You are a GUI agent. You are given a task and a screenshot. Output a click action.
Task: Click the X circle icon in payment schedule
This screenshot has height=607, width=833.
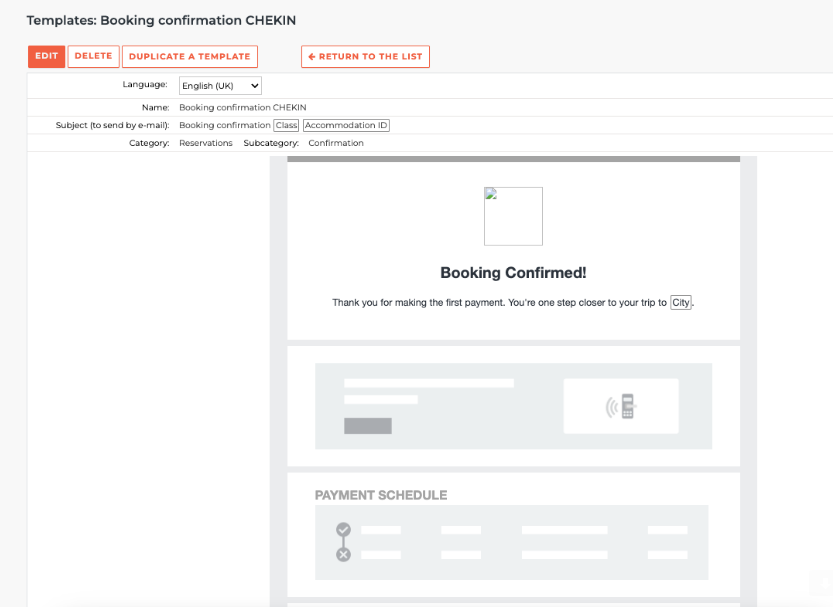pyautogui.click(x=344, y=554)
